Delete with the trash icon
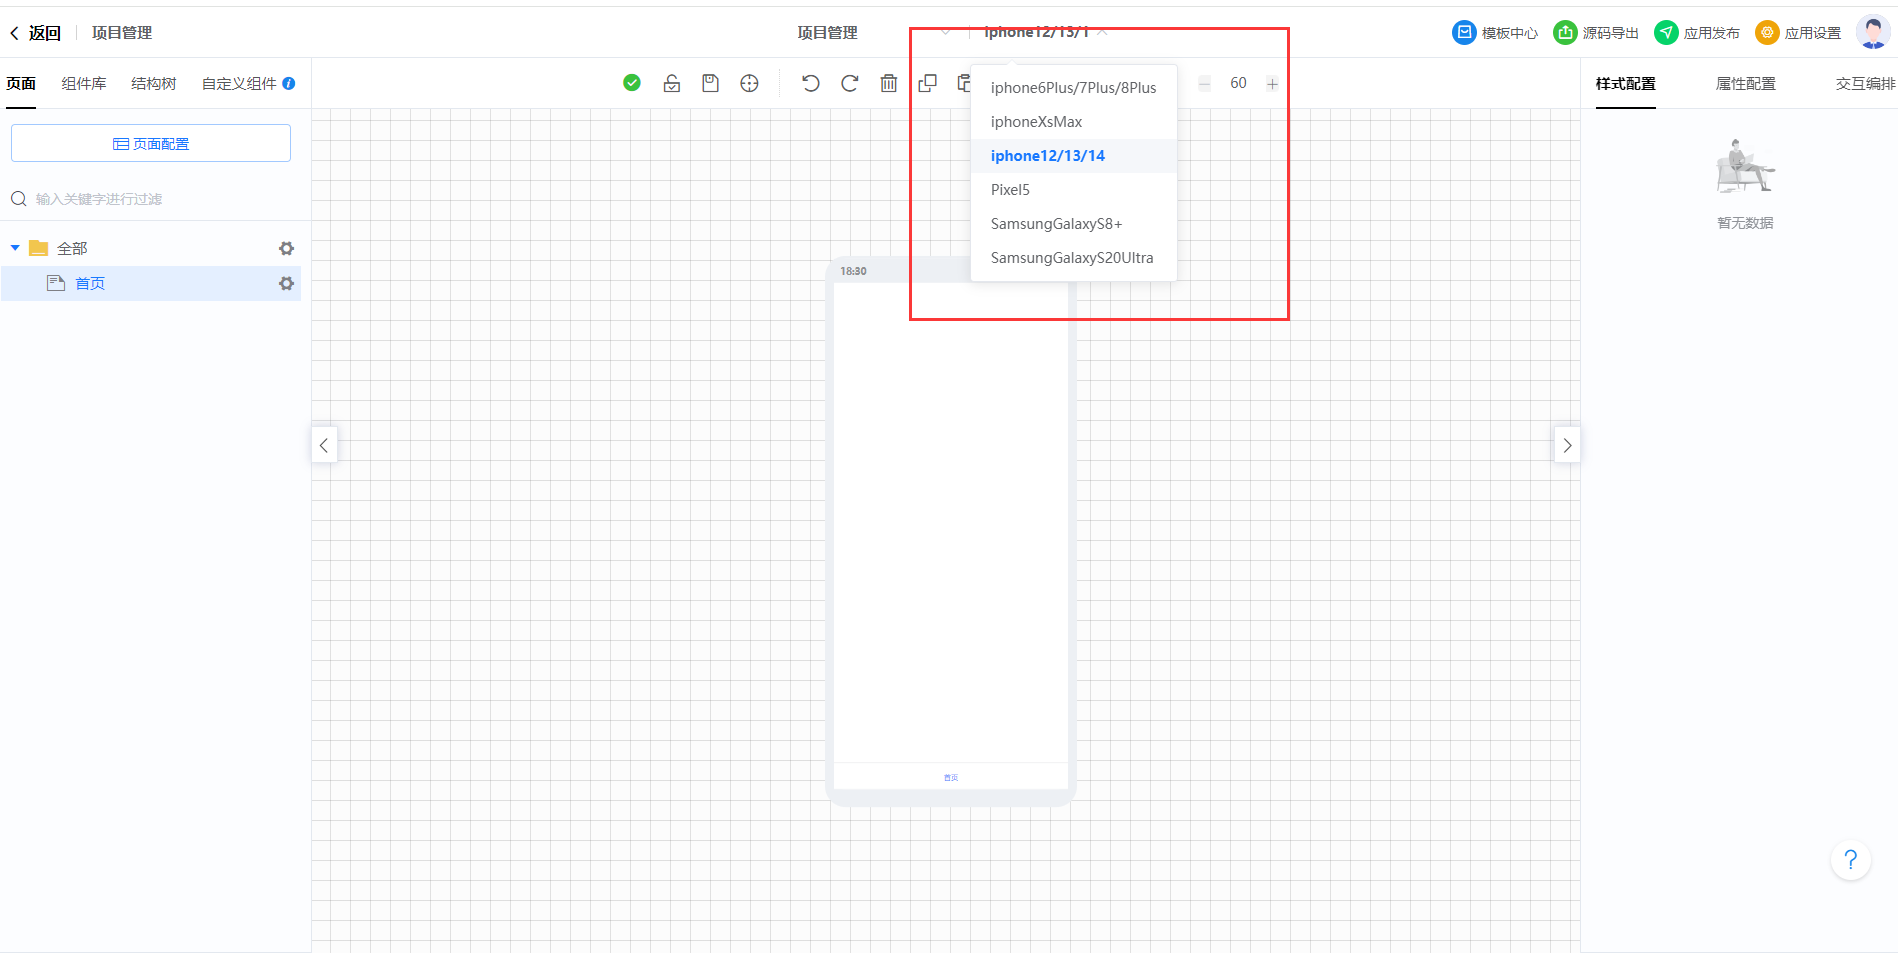The height and width of the screenshot is (953, 1898). pyautogui.click(x=889, y=83)
